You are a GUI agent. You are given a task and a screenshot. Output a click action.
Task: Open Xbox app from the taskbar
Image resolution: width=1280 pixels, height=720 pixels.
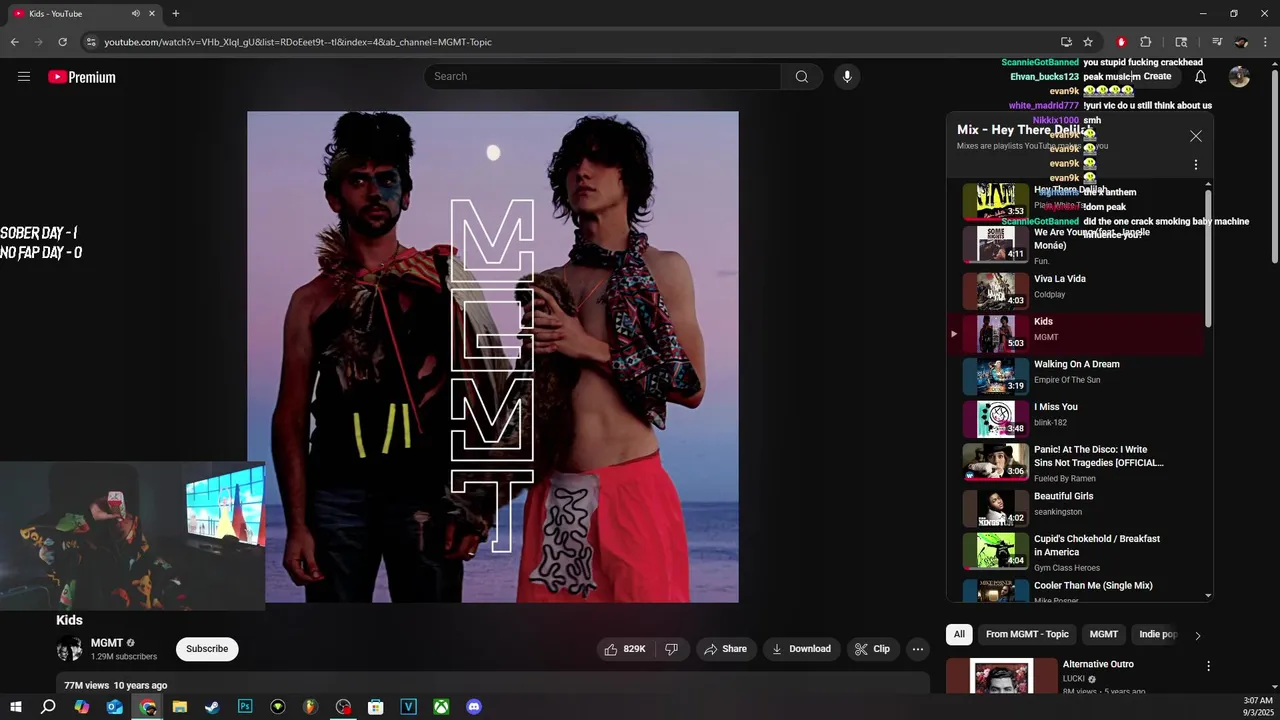[441, 707]
